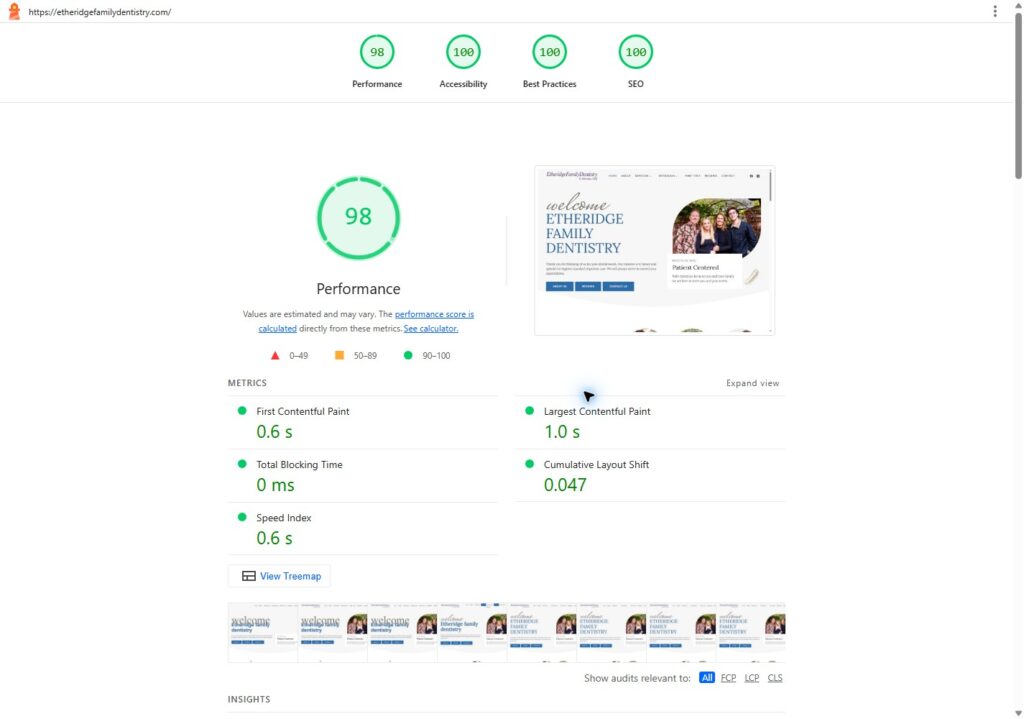
Task: Click the red triangle 0–49 legend icon
Action: click(275, 355)
